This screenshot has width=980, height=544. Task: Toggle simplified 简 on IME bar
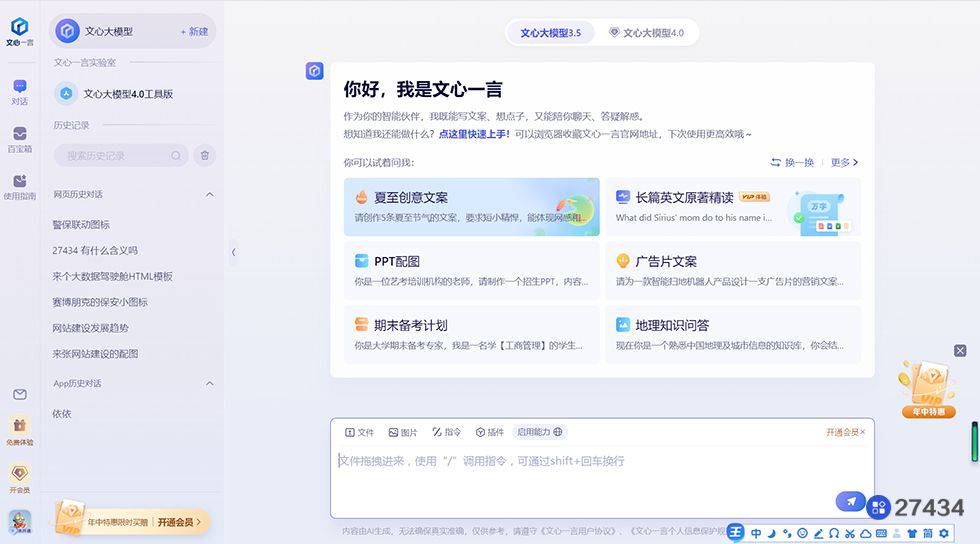(x=928, y=533)
